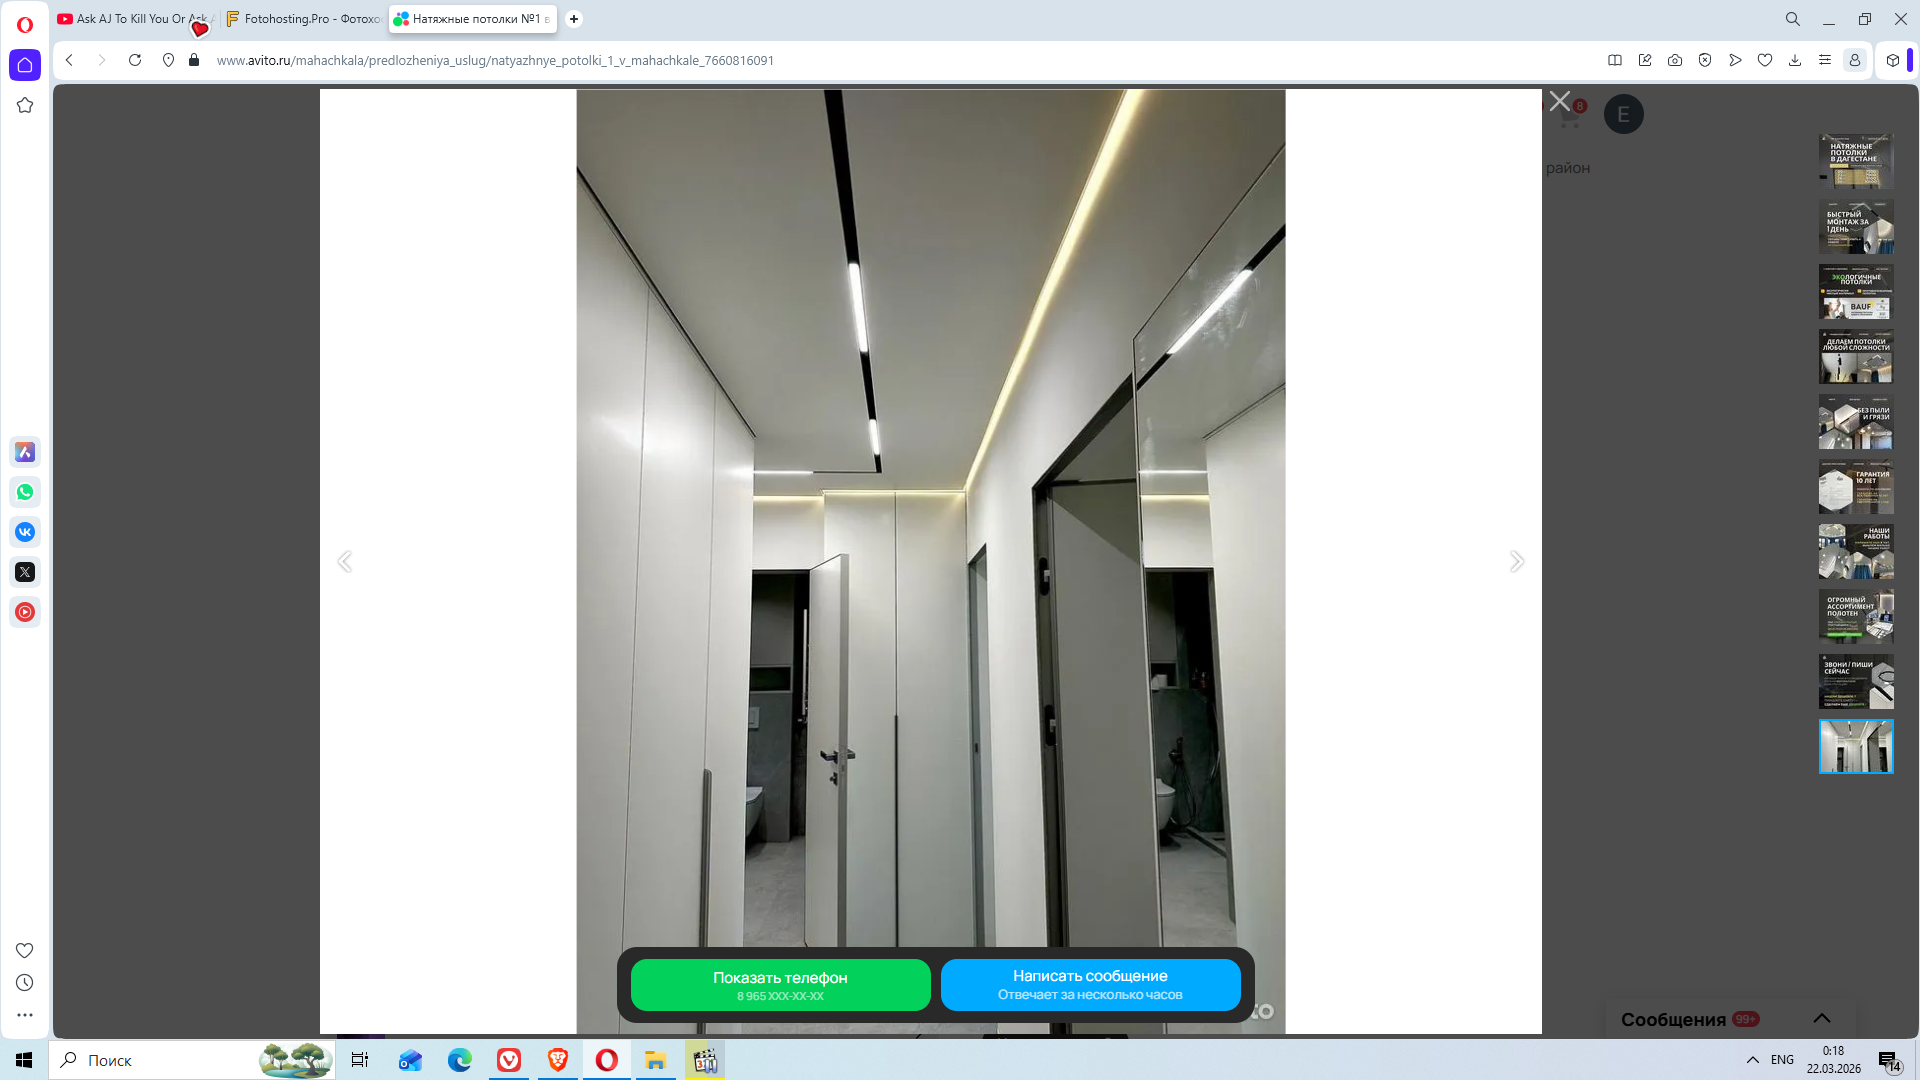Open browser downloads icon
This screenshot has width=1920, height=1080.
click(x=1795, y=60)
